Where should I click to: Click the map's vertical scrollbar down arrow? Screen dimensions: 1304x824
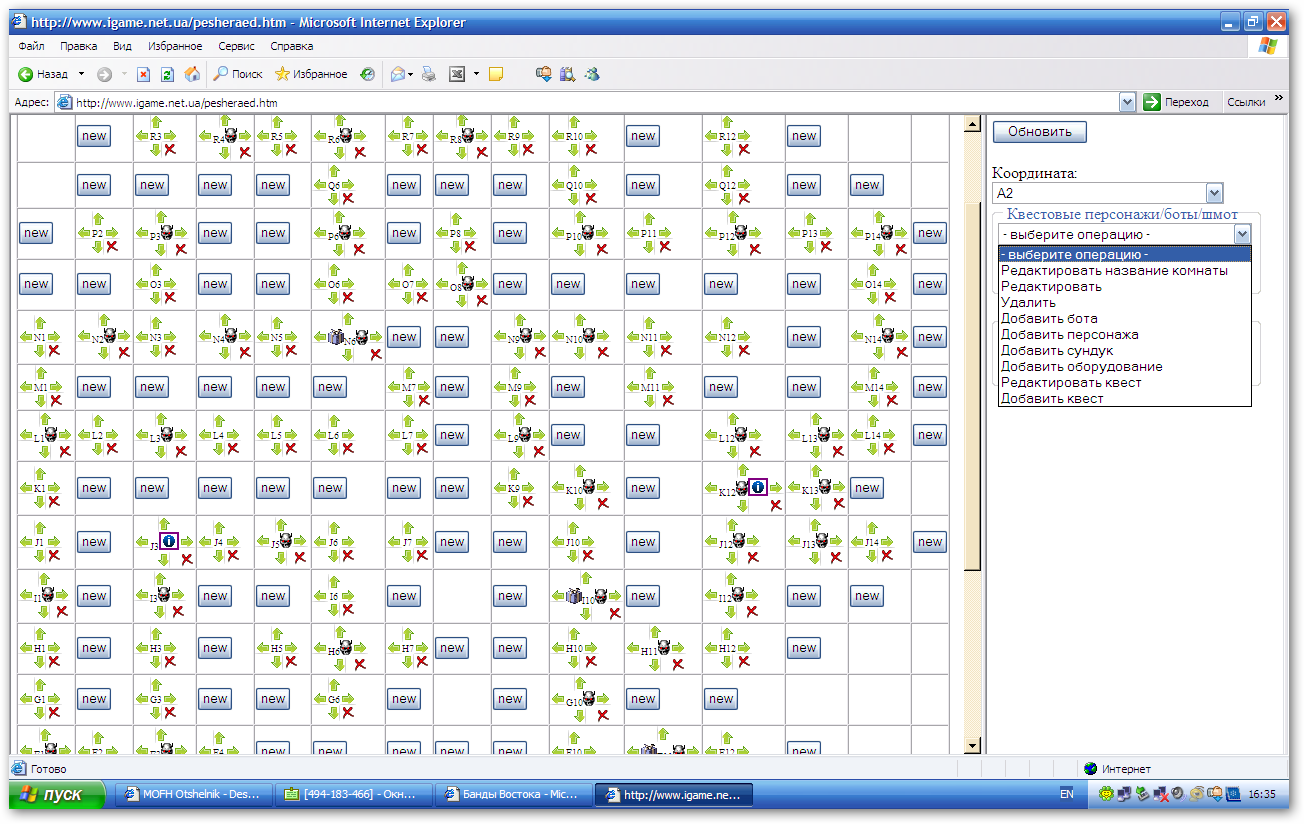(971, 746)
